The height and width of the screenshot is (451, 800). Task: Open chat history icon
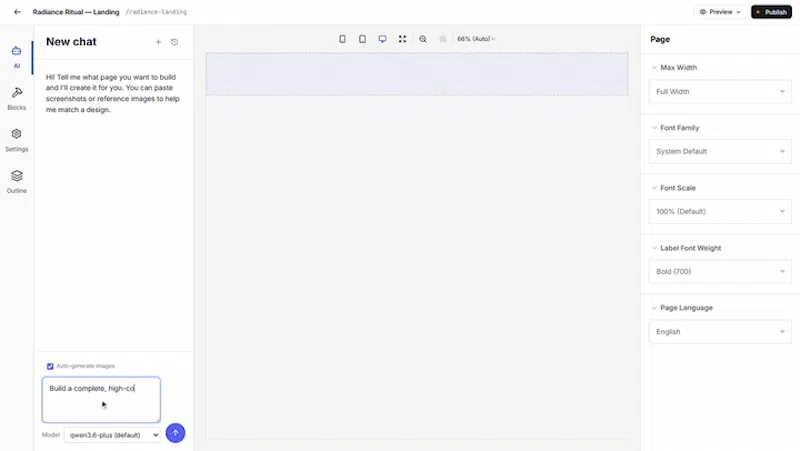[x=174, y=42]
